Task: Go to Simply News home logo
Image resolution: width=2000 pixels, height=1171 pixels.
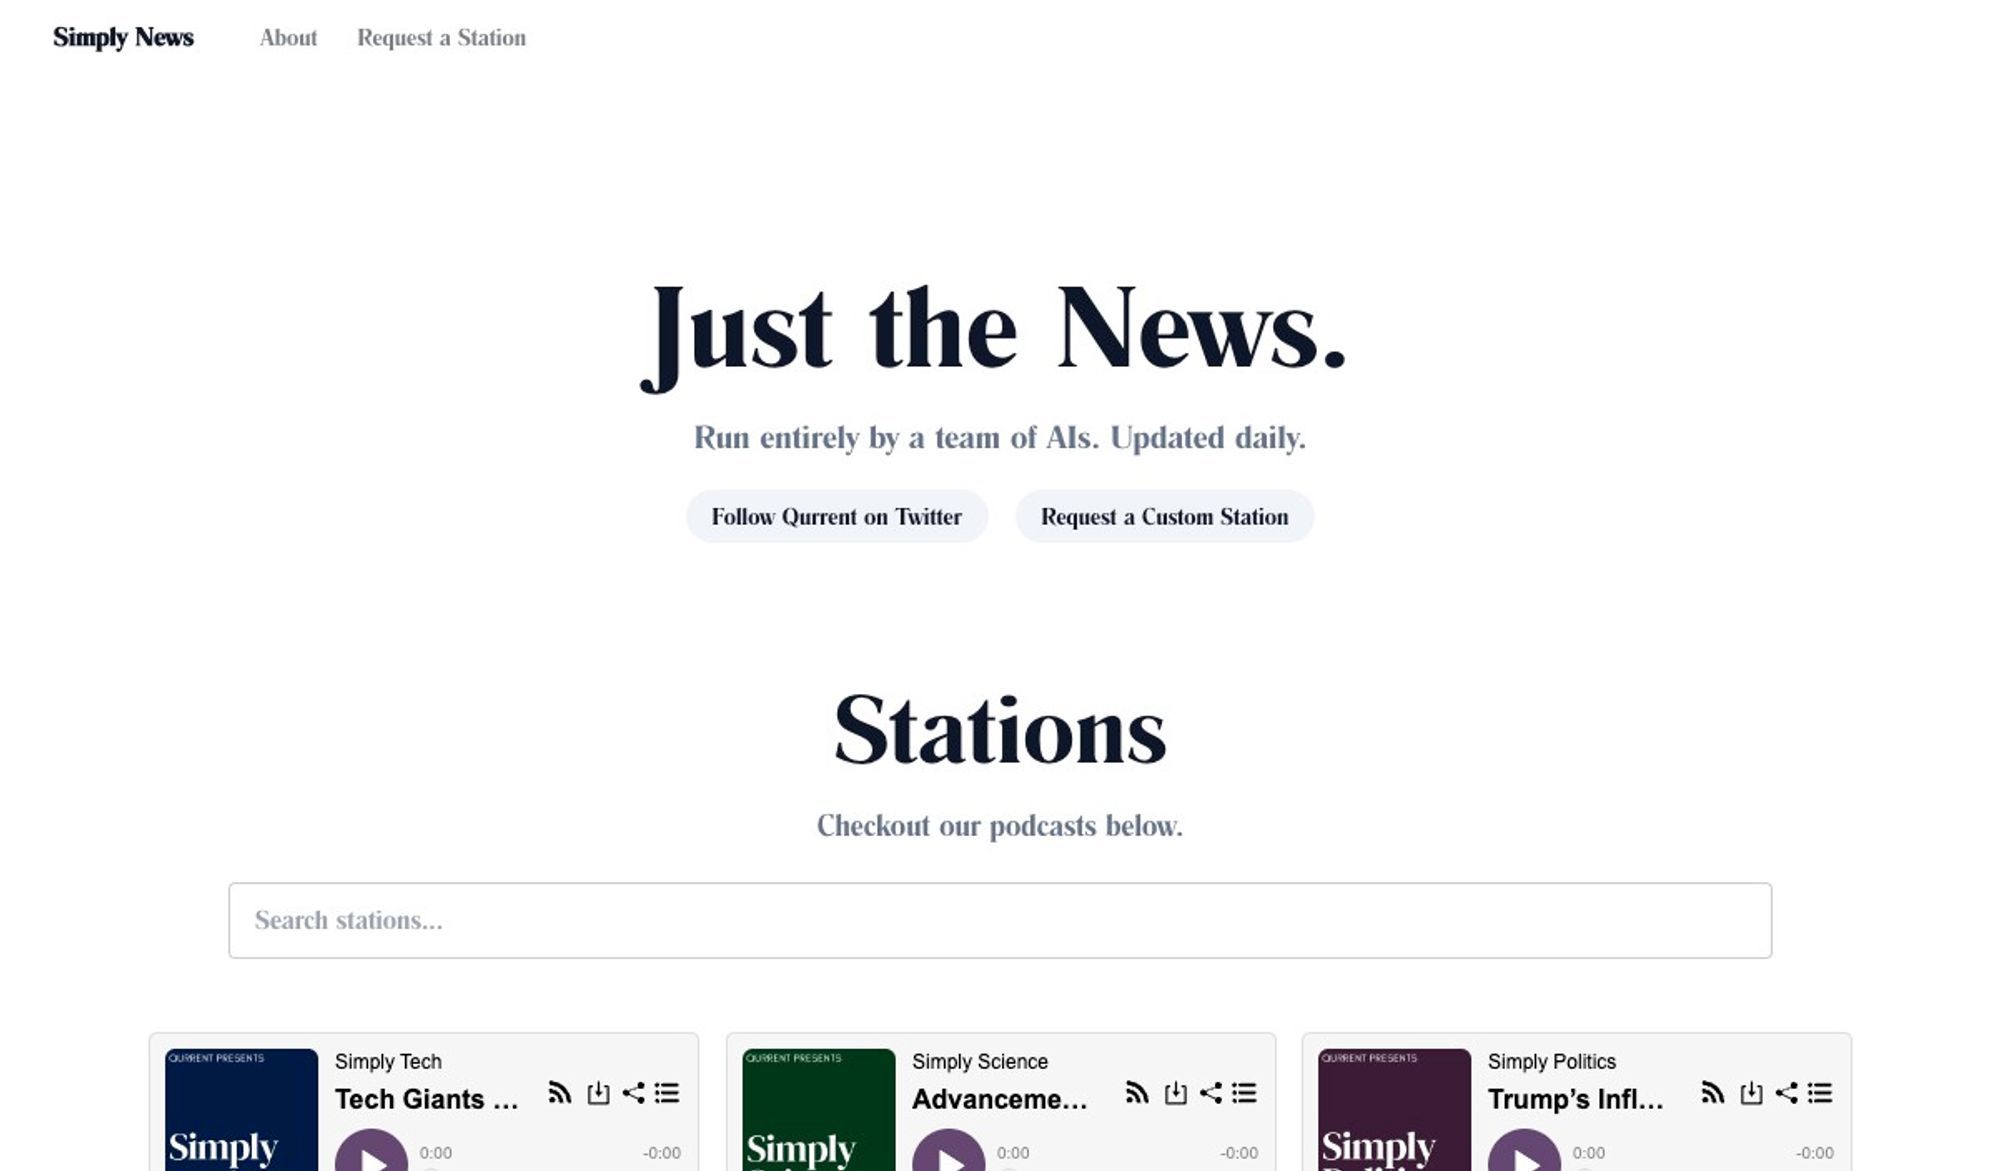Action: (x=123, y=38)
